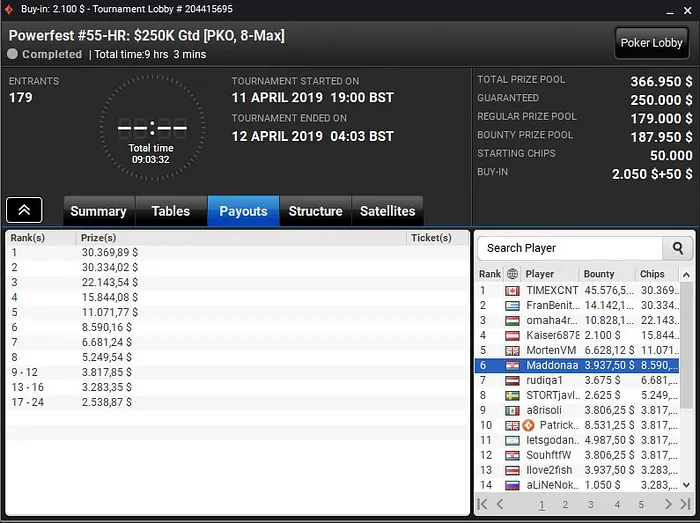Open the Structure tab
Screen dimensions: 700x523
[316, 211]
